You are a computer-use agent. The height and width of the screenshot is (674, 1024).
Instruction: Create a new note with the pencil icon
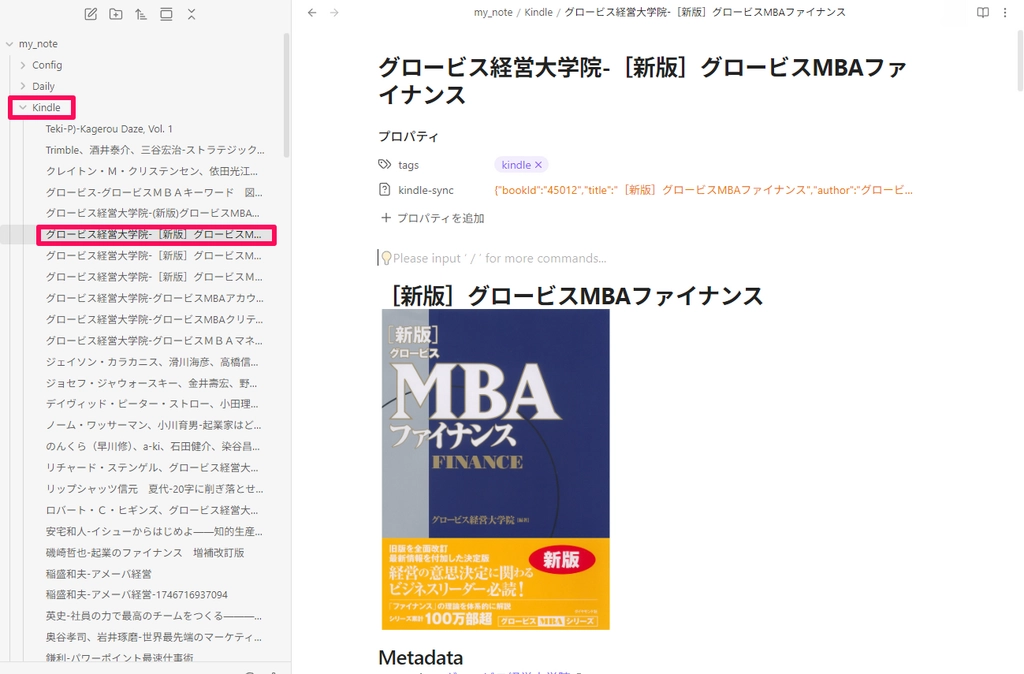(x=91, y=14)
